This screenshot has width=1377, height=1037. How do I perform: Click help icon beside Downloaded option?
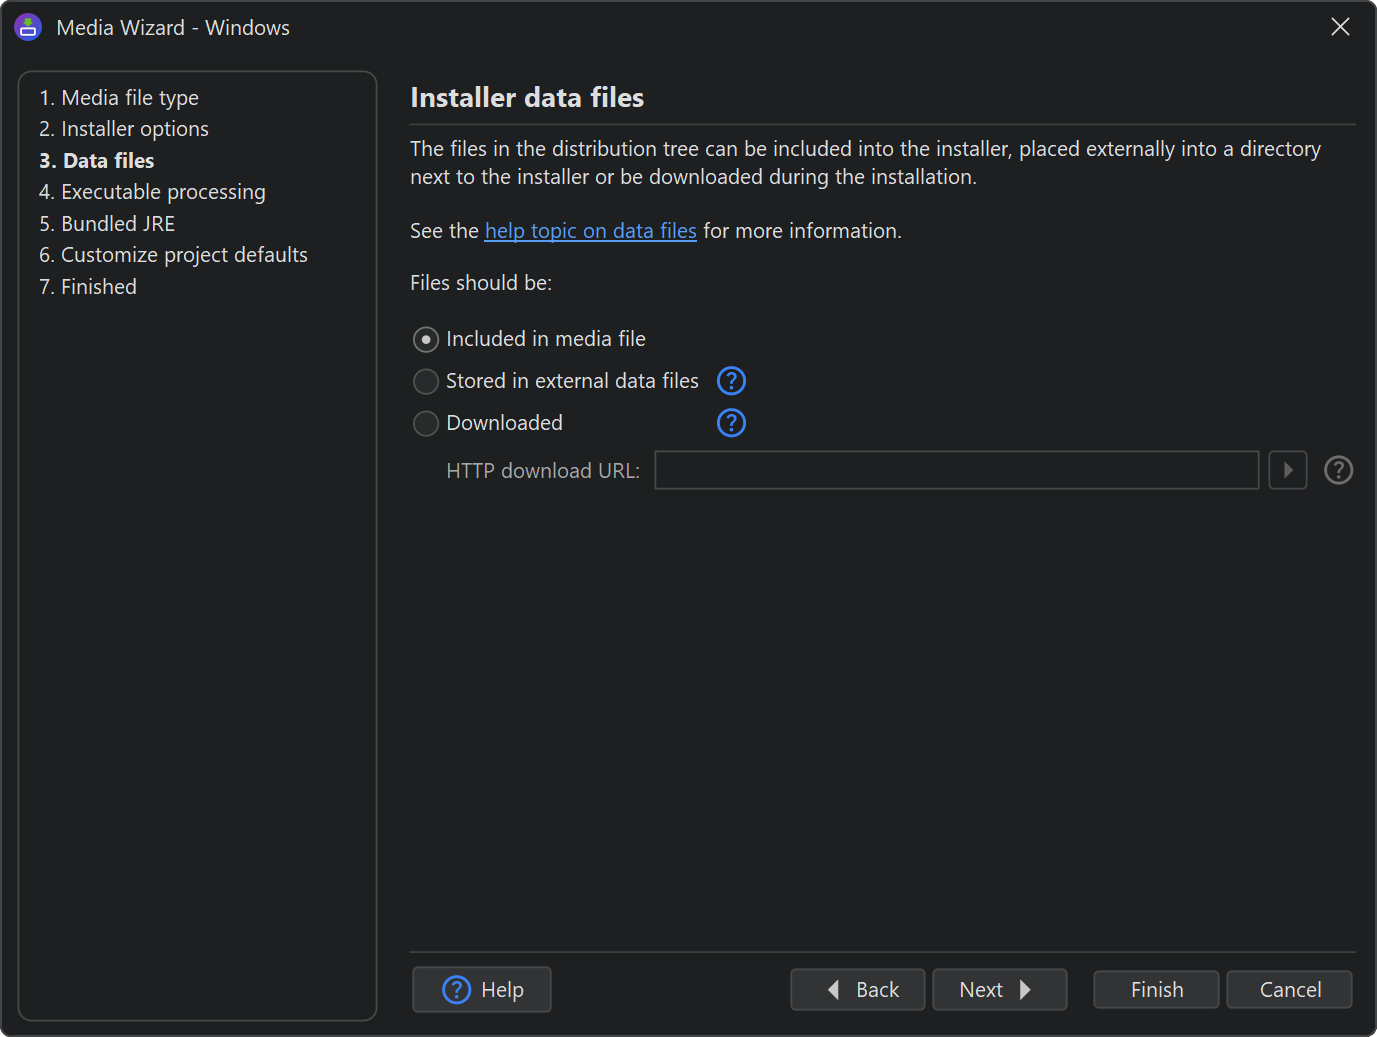732,423
